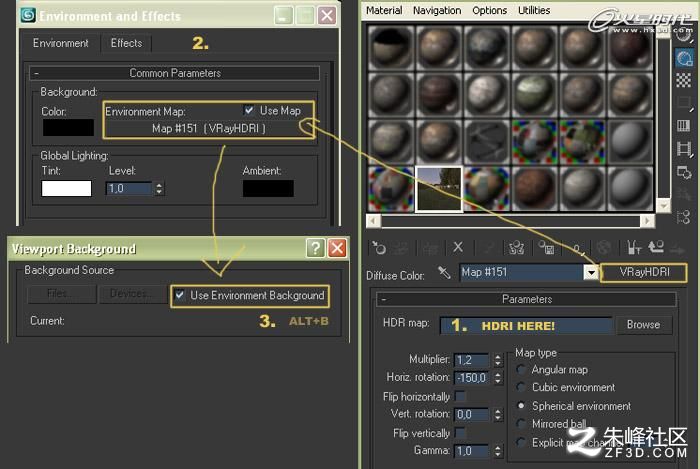The width and height of the screenshot is (700, 469).
Task: Collapse the Common Parameters rollout
Action: click(x=175, y=73)
